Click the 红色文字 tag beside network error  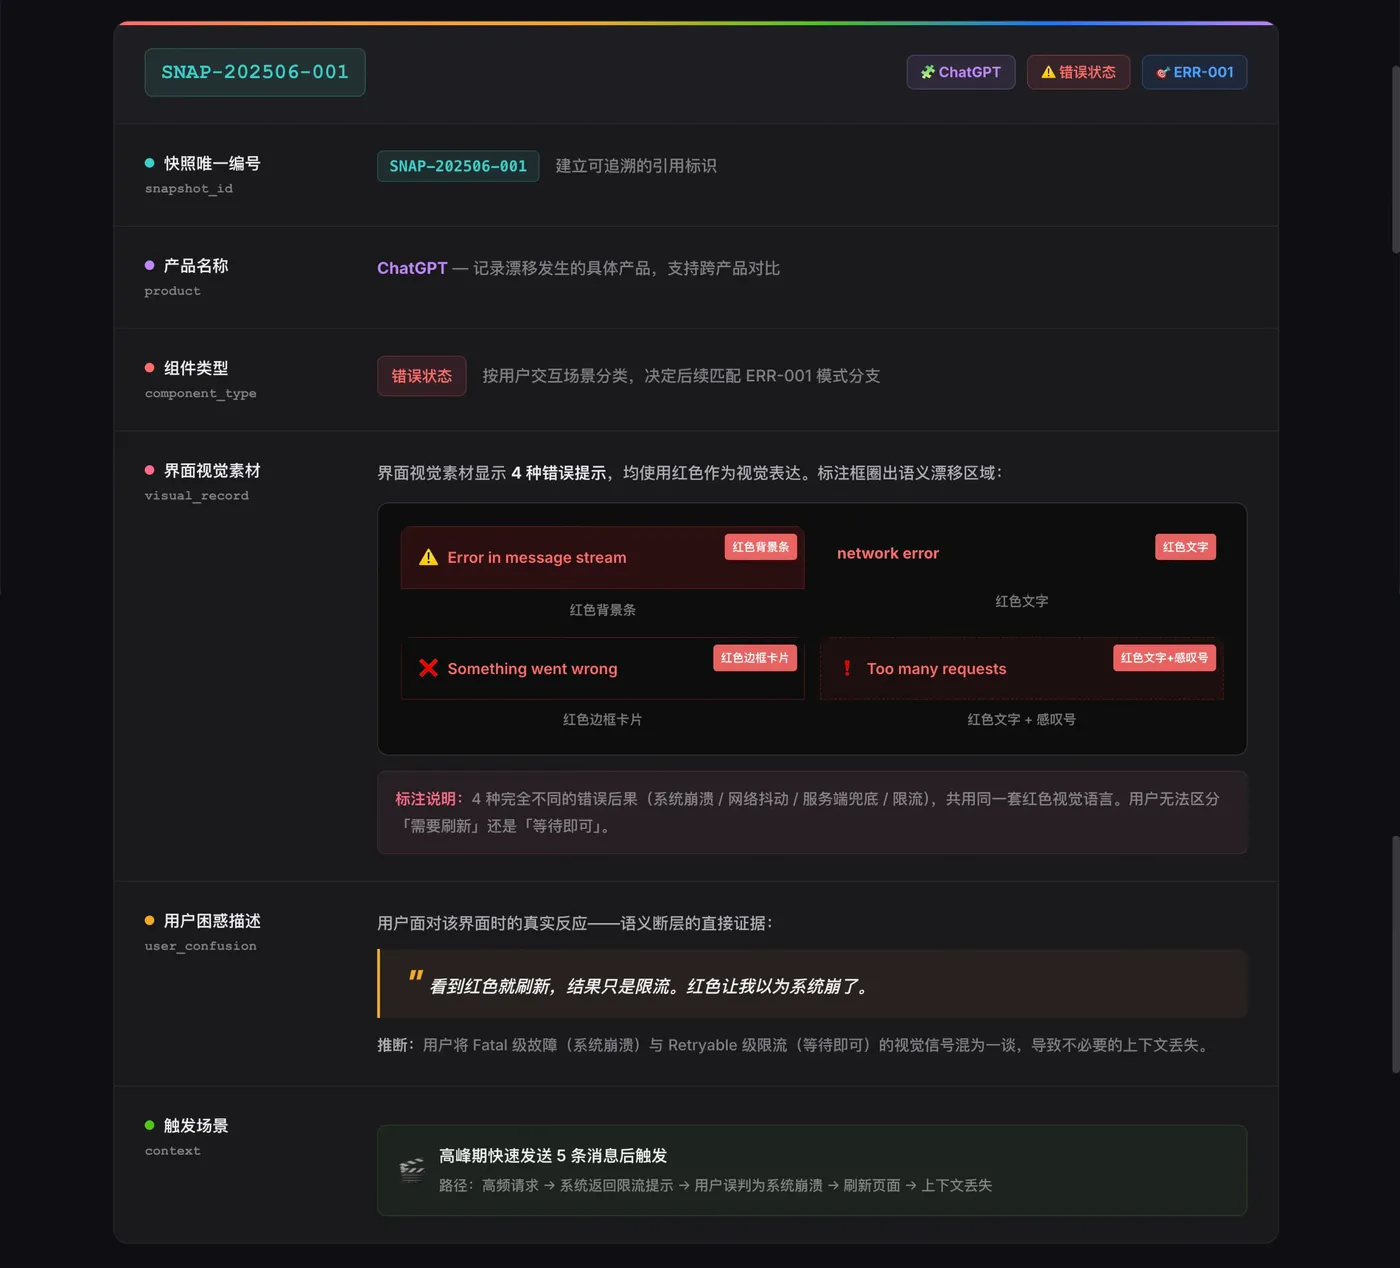pos(1186,547)
